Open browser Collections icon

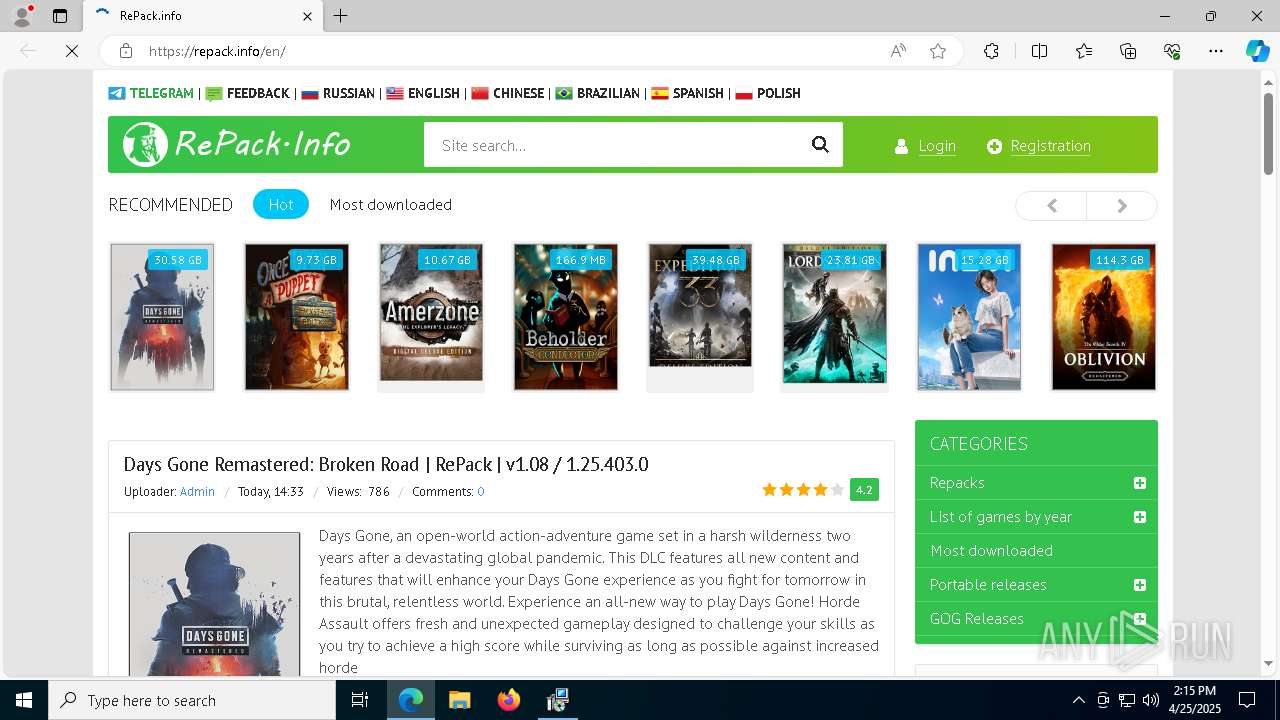tap(1128, 51)
